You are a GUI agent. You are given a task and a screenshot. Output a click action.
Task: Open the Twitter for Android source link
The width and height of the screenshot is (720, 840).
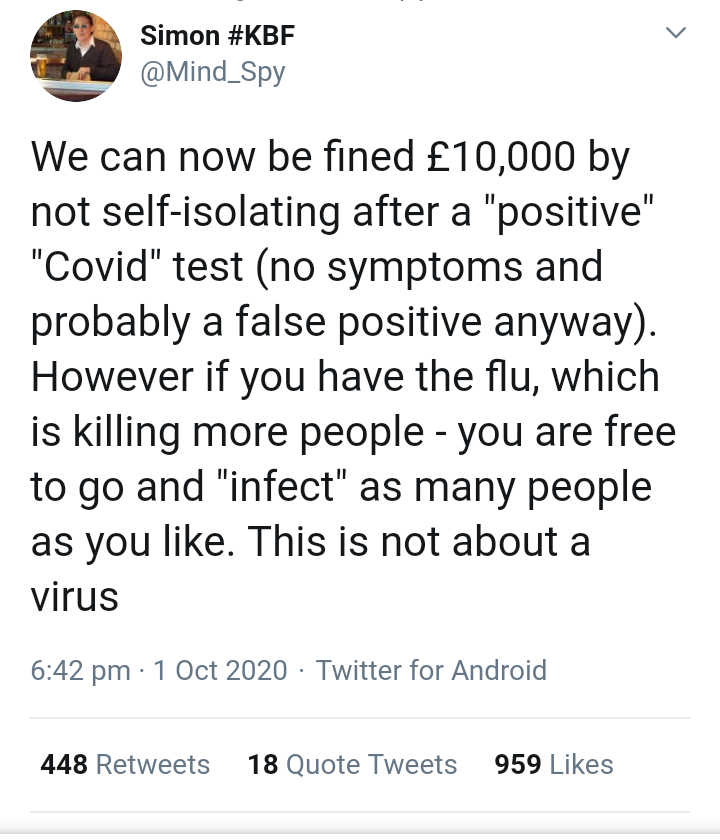431,670
